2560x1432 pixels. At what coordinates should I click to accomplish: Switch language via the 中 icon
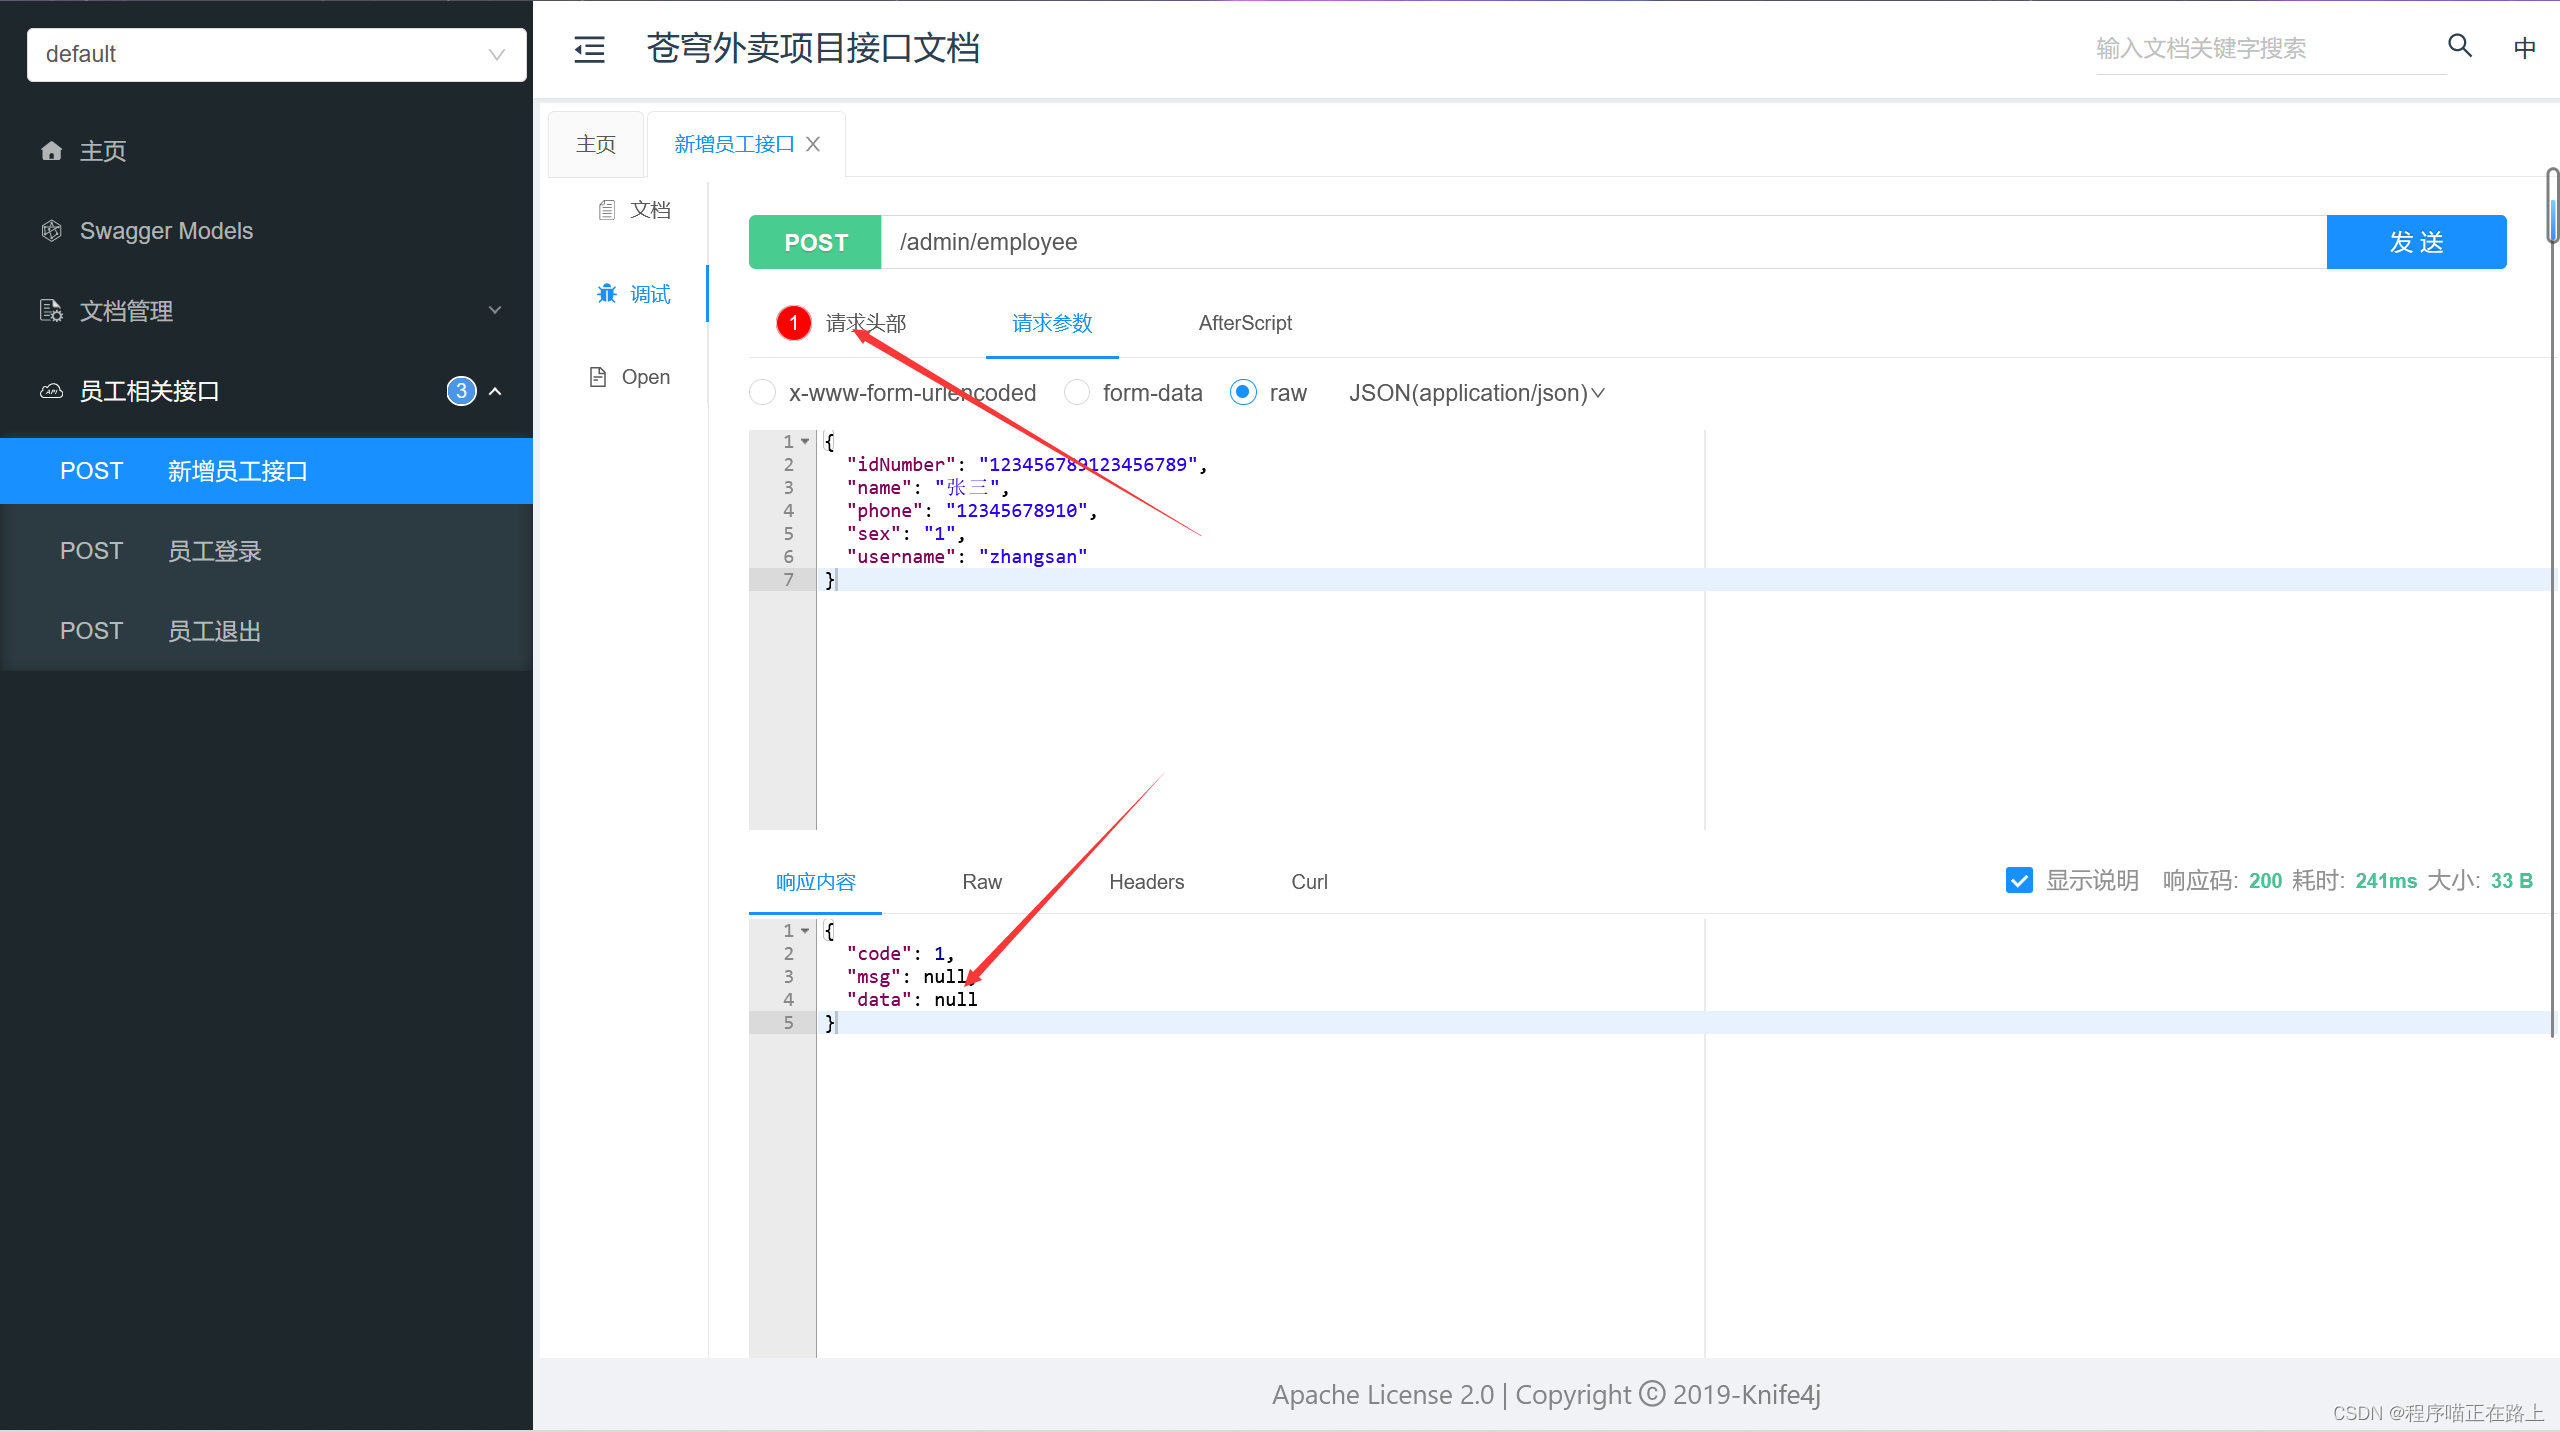click(x=2524, y=47)
